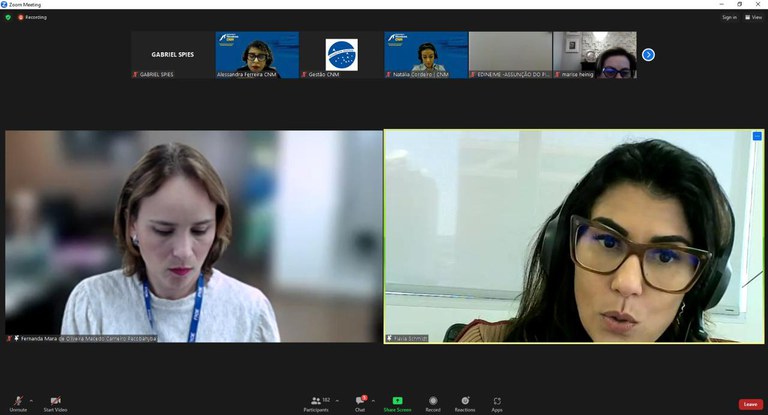Open the Reactions menu
Image resolution: width=768 pixels, height=415 pixels.
click(x=465, y=402)
